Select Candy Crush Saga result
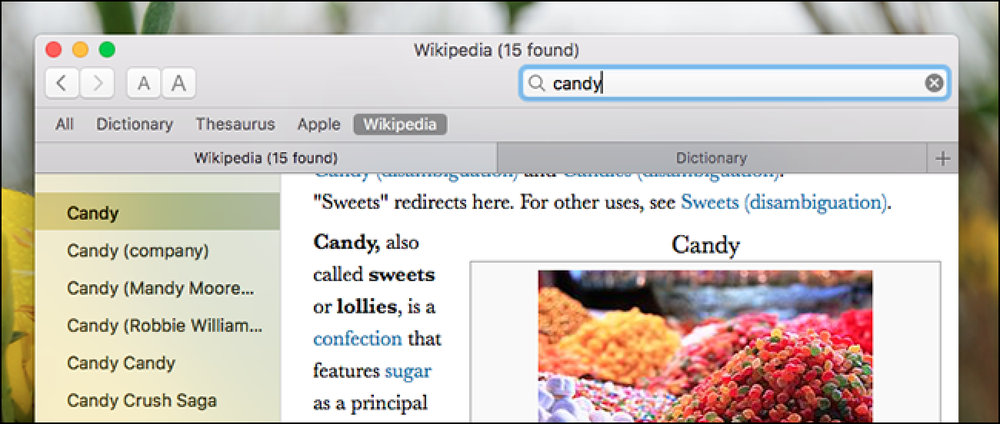Viewport: 1000px width, 424px height. tap(158, 400)
